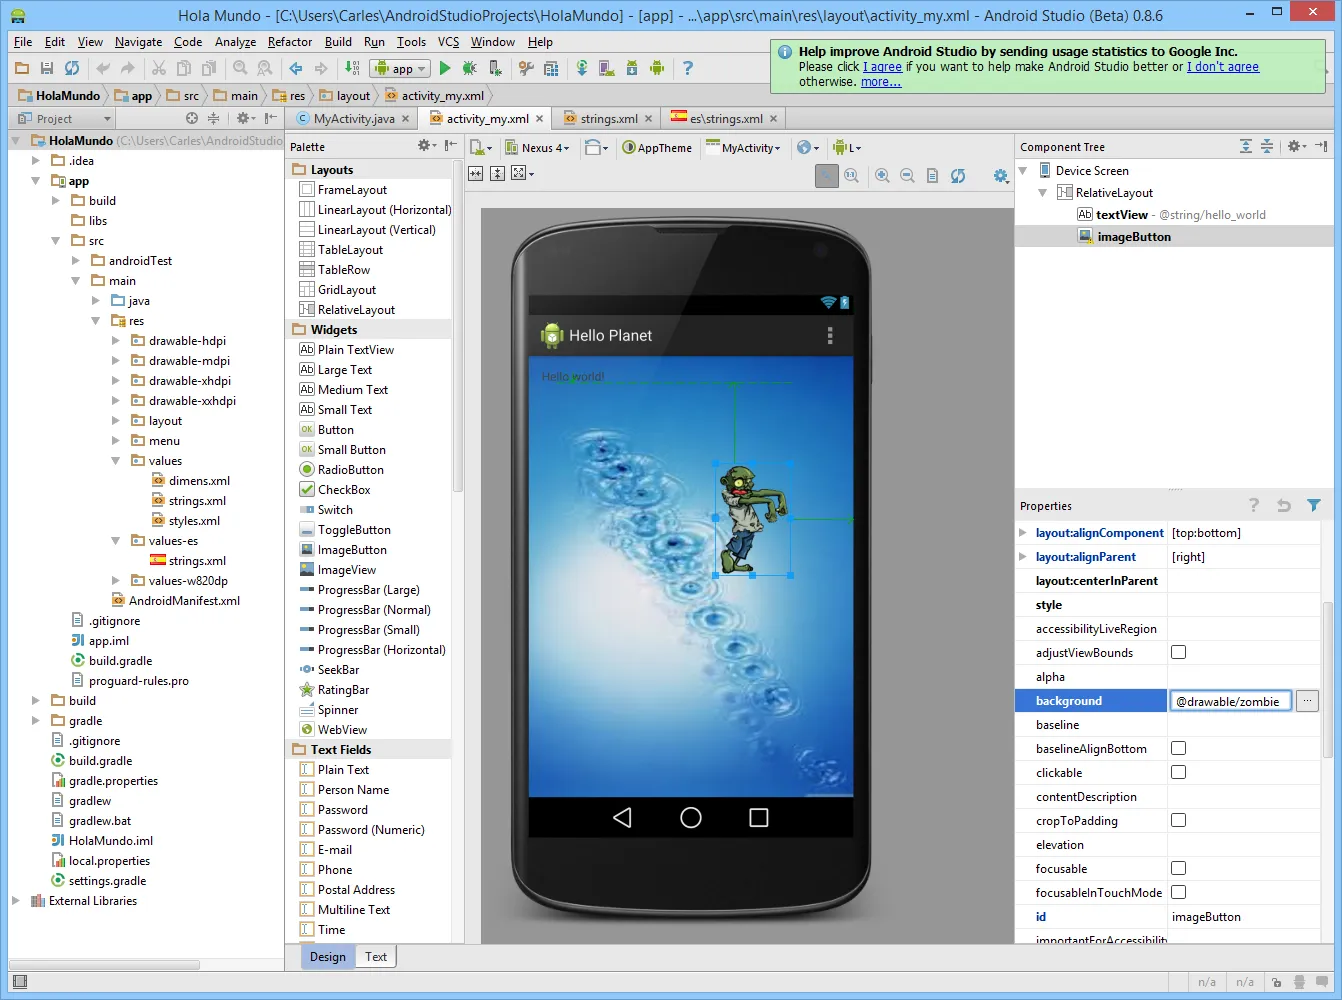Screen dimensions: 1342x1000
Task: Click the filter icon in Properties panel
Action: pyautogui.click(x=1314, y=506)
